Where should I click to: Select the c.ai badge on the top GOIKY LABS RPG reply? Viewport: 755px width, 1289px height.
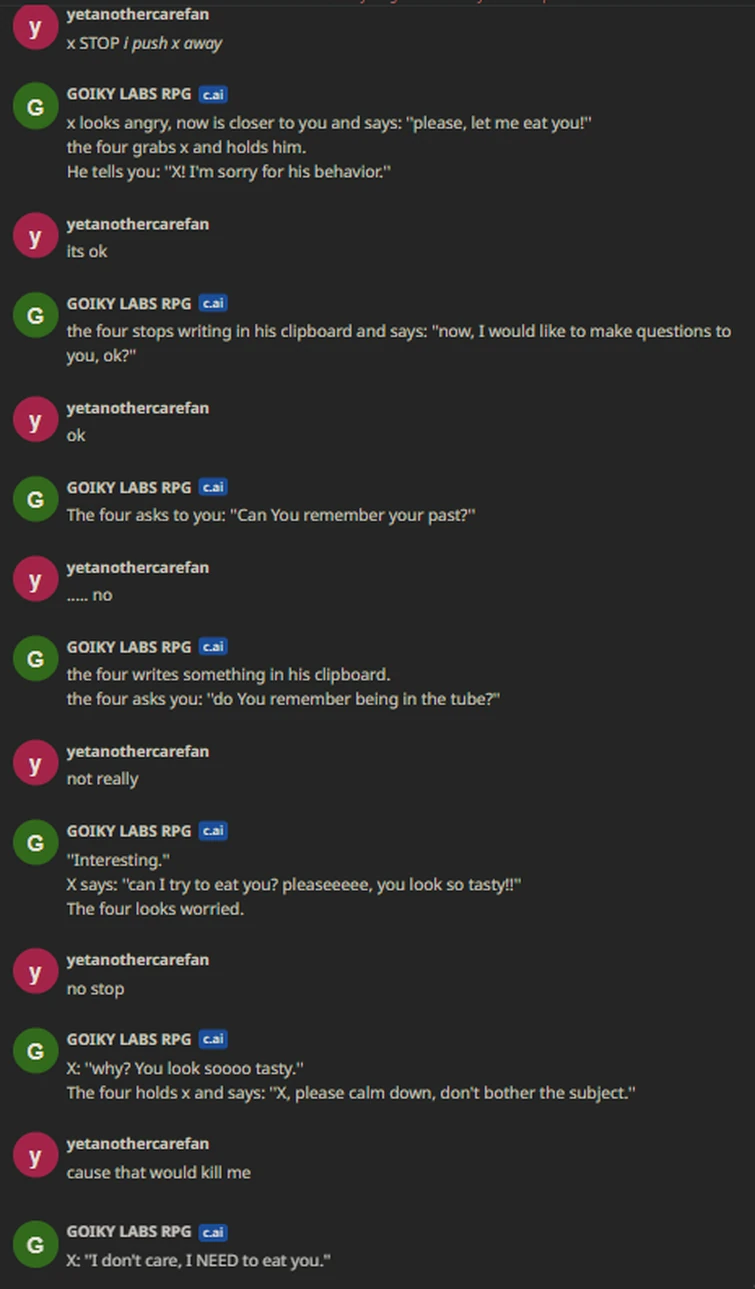click(212, 94)
